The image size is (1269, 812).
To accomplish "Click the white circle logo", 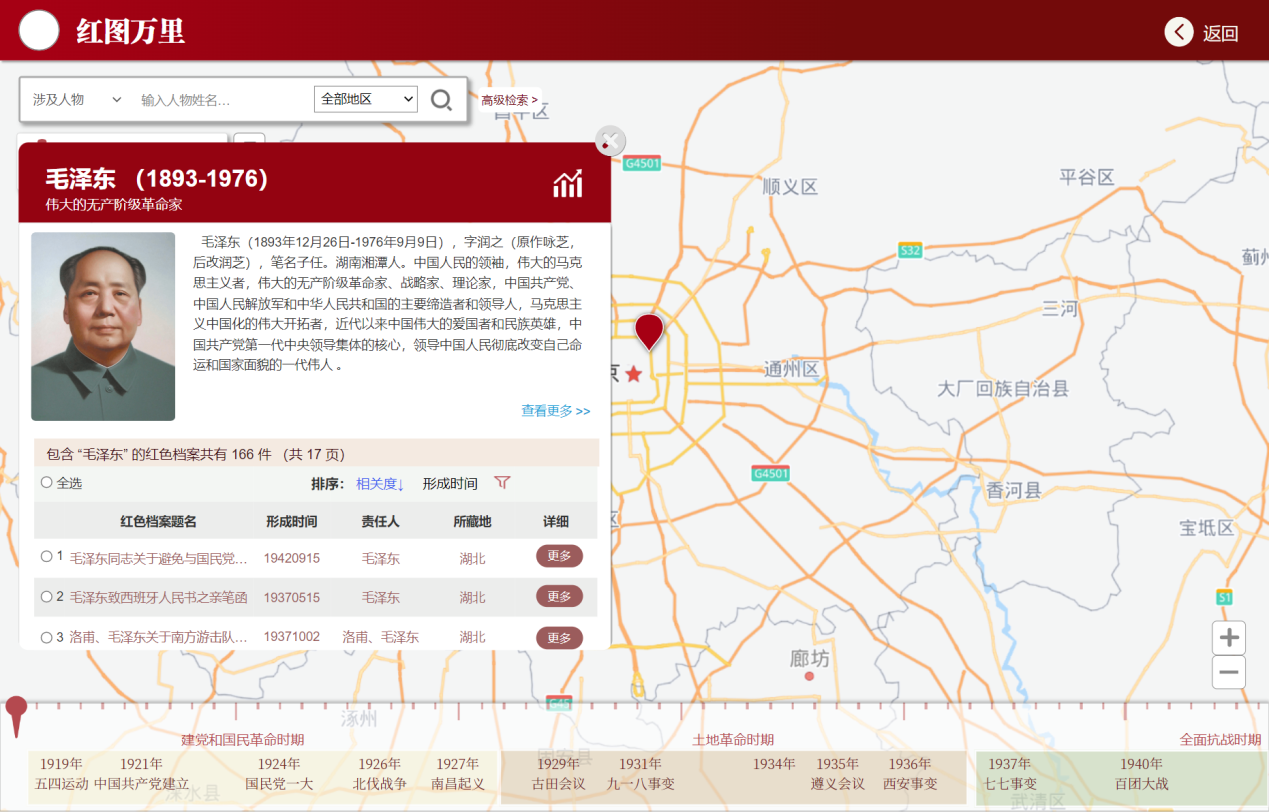I will pyautogui.click(x=40, y=30).
